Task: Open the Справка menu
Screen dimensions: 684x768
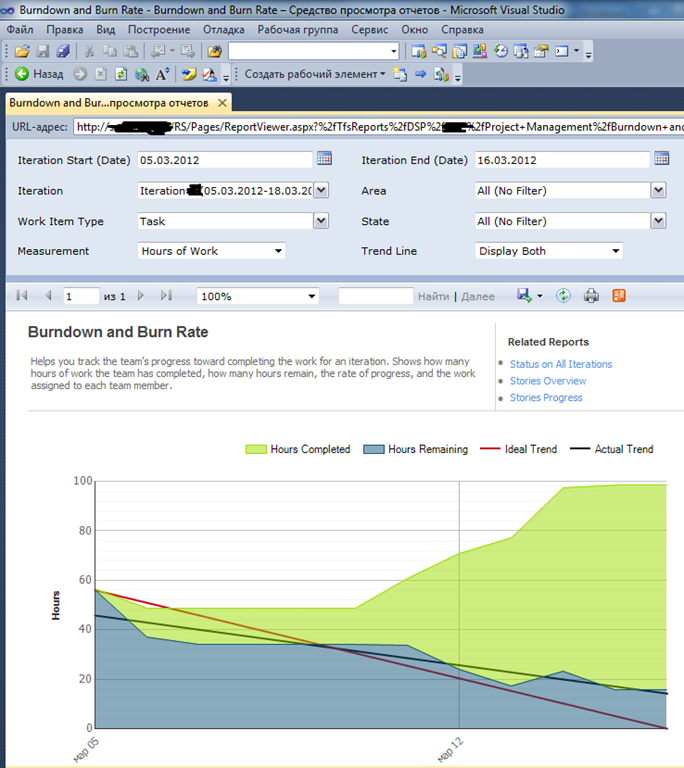Action: 462,29
